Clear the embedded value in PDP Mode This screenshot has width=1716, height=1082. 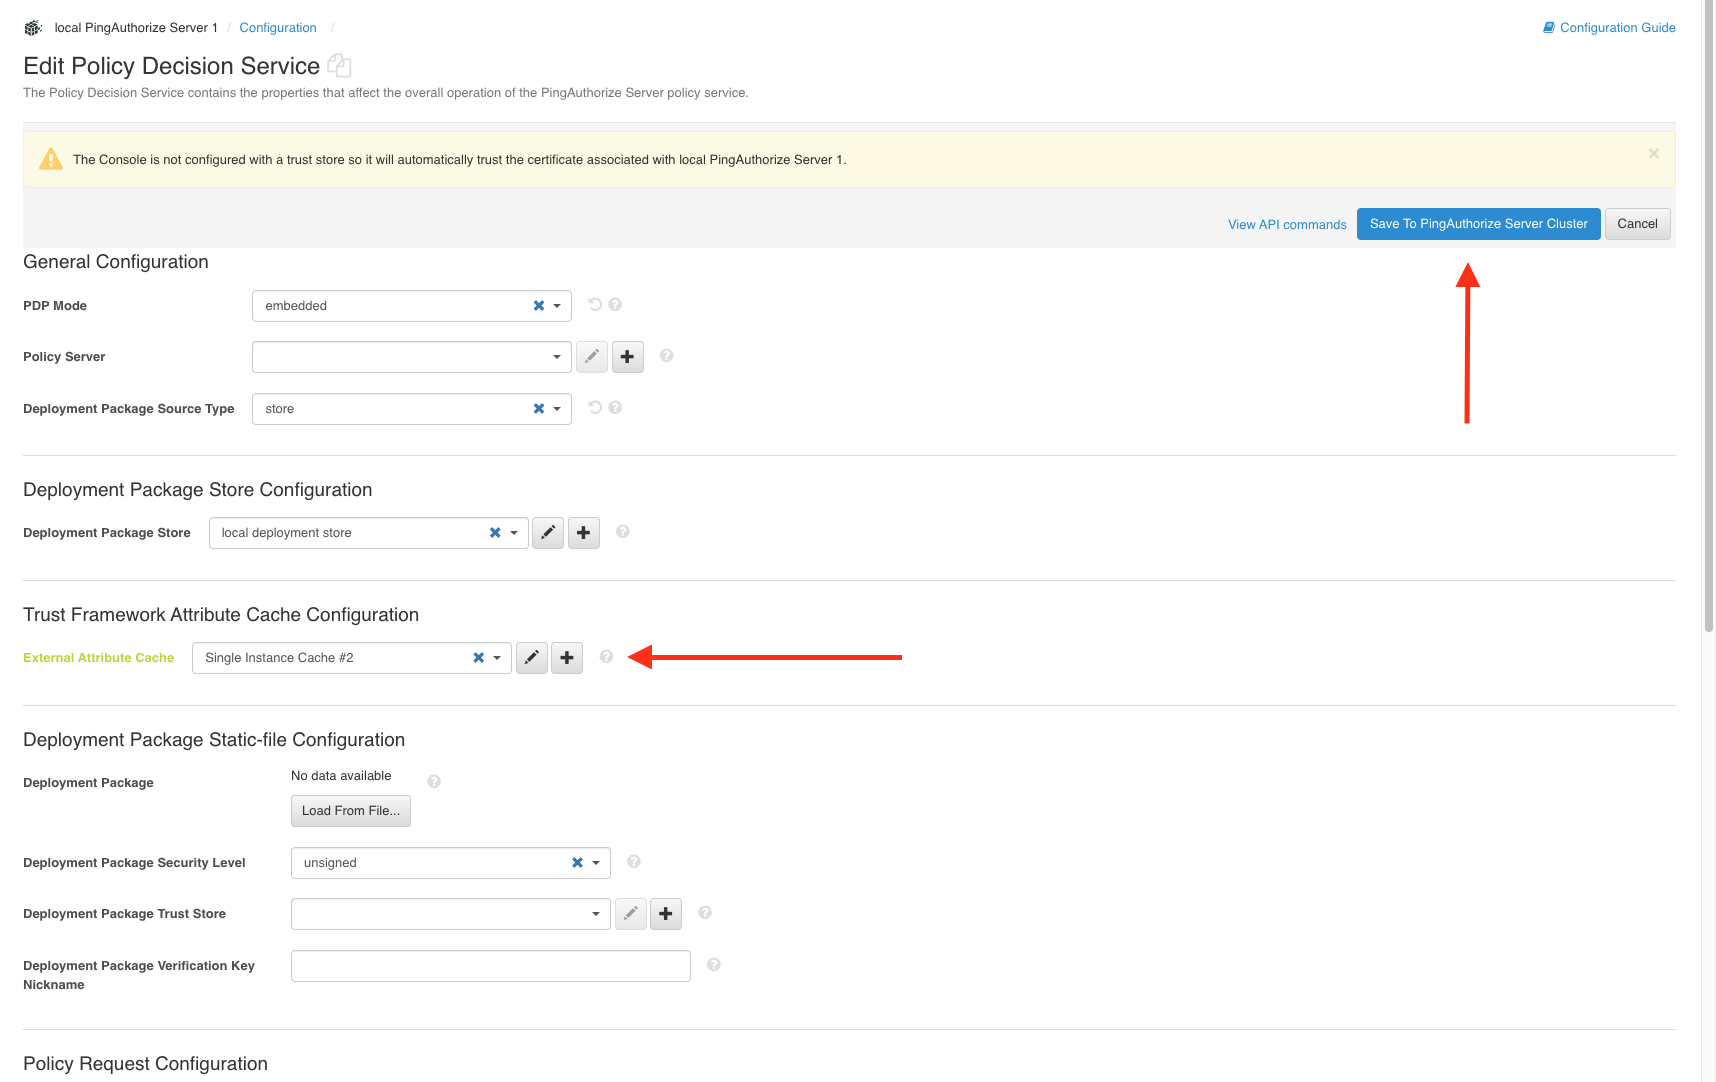[x=539, y=306]
